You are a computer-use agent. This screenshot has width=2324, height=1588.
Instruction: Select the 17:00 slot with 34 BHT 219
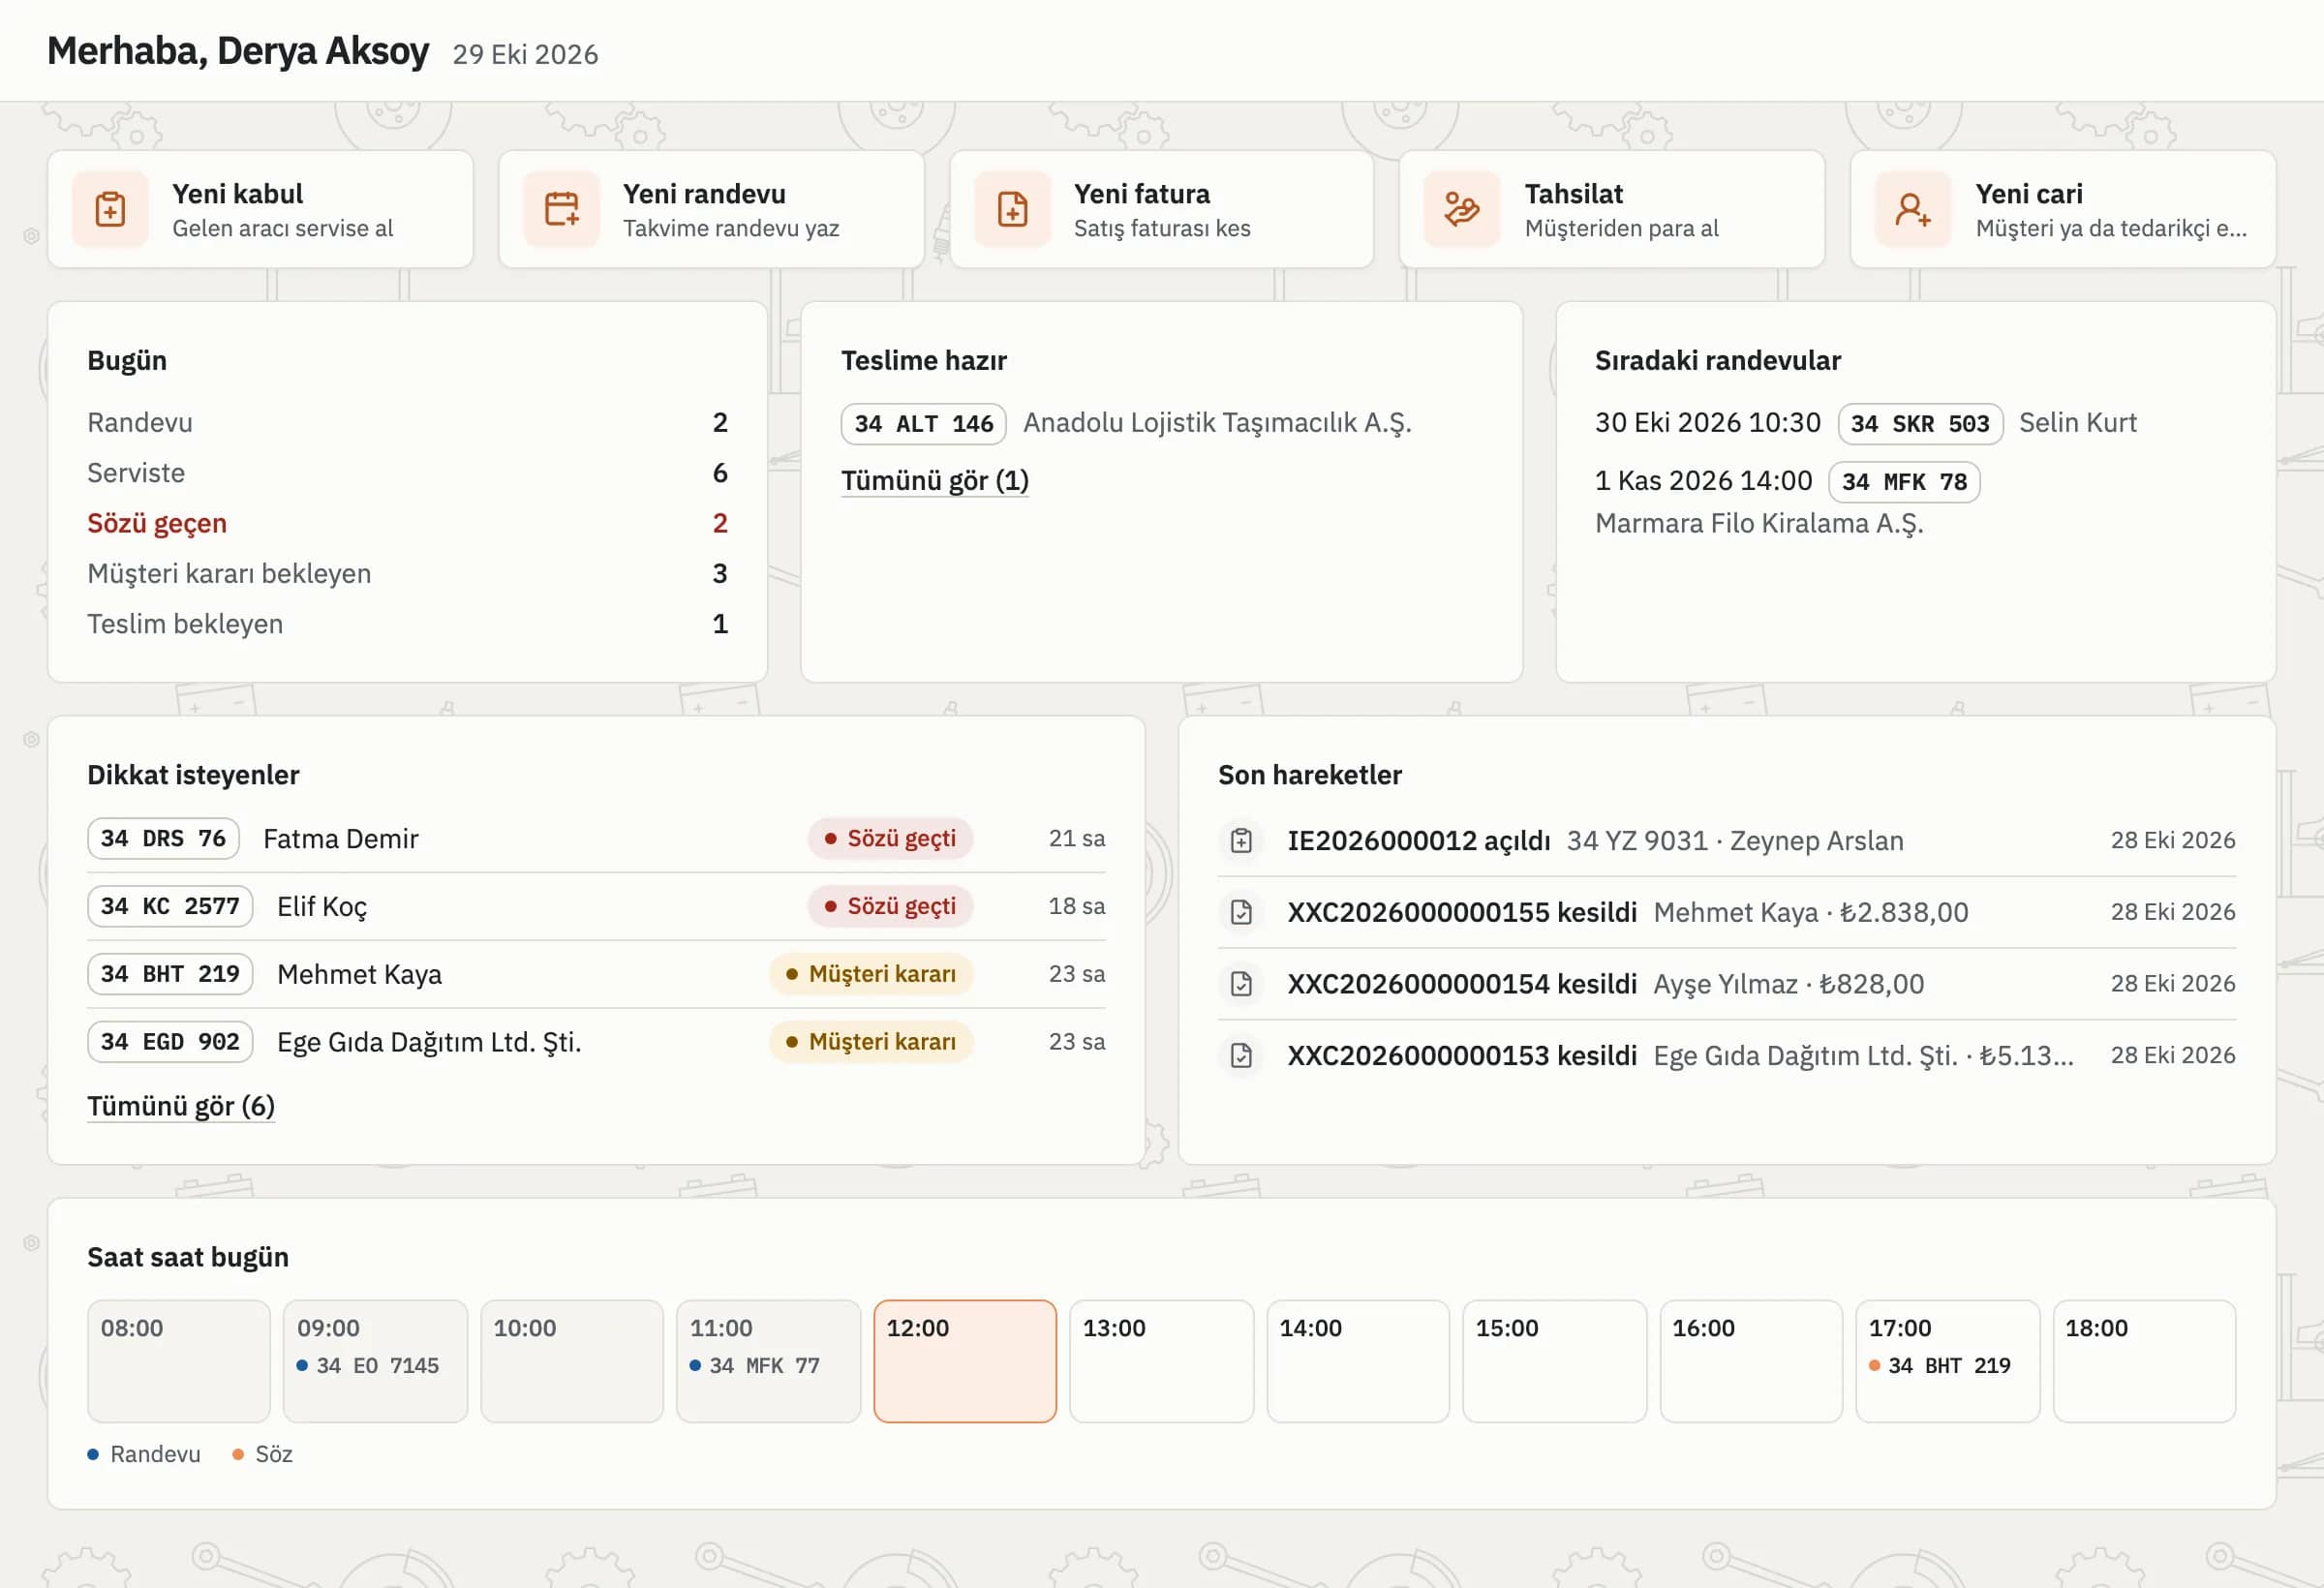[1947, 1361]
